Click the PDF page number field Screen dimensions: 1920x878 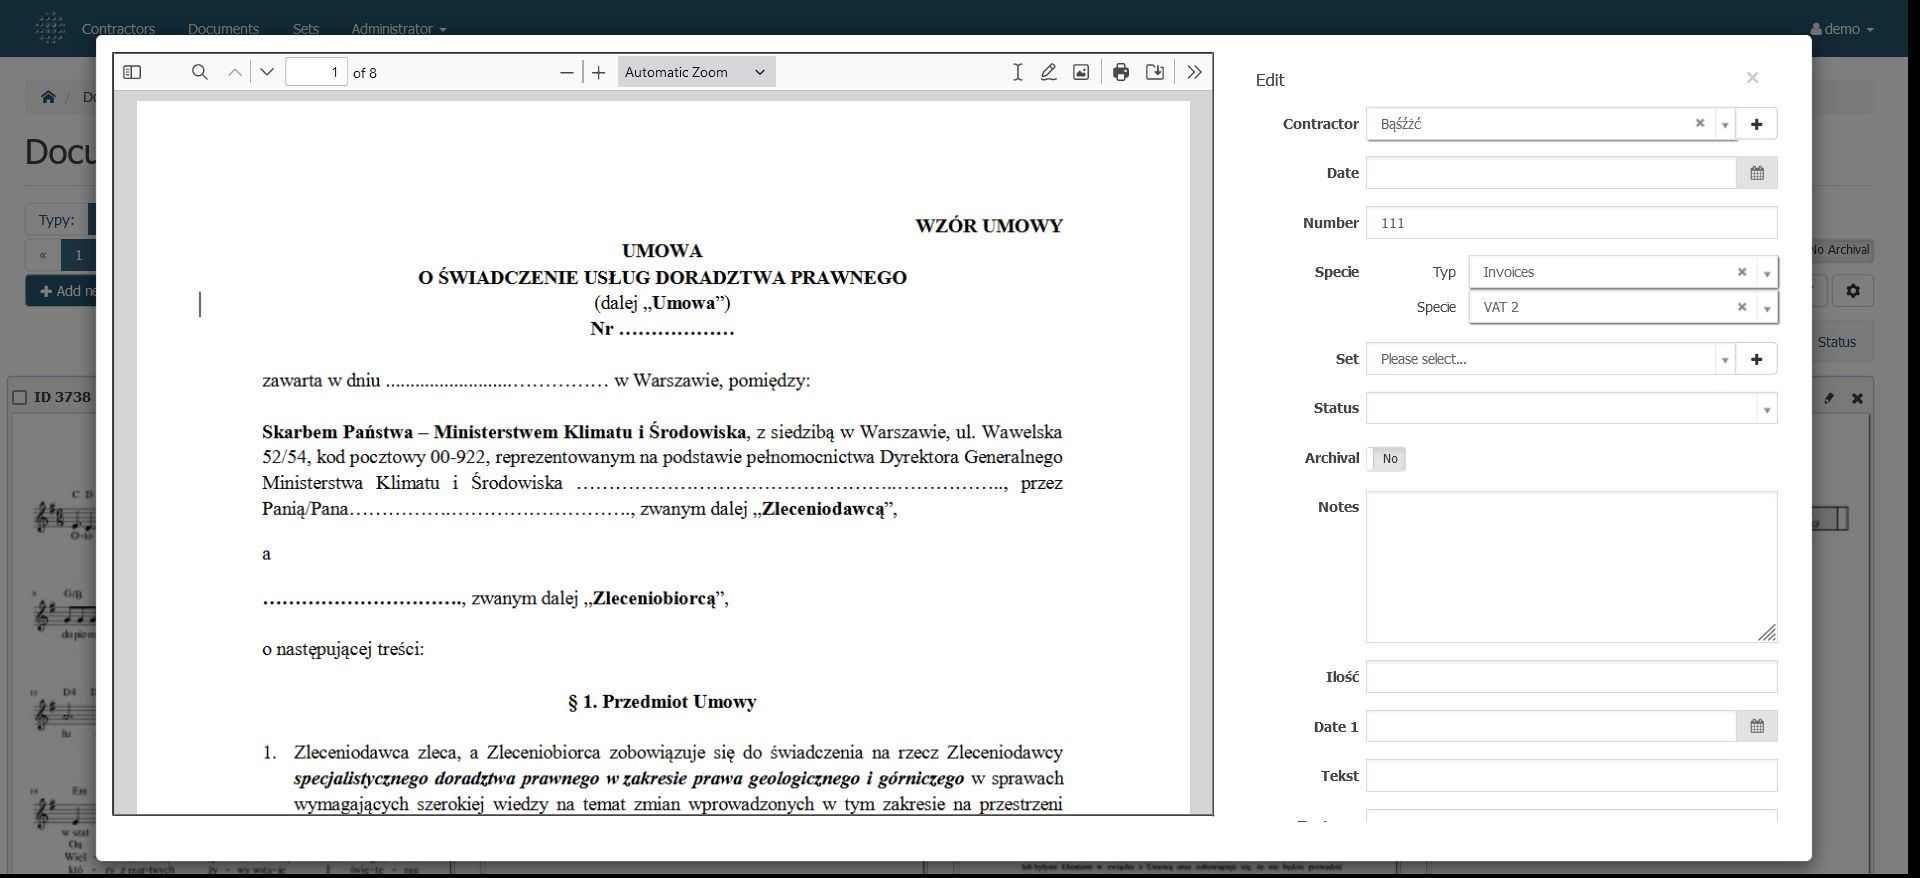316,72
